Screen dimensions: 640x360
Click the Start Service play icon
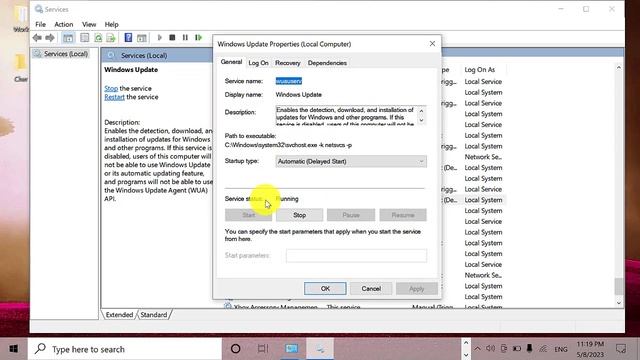[x=160, y=38]
